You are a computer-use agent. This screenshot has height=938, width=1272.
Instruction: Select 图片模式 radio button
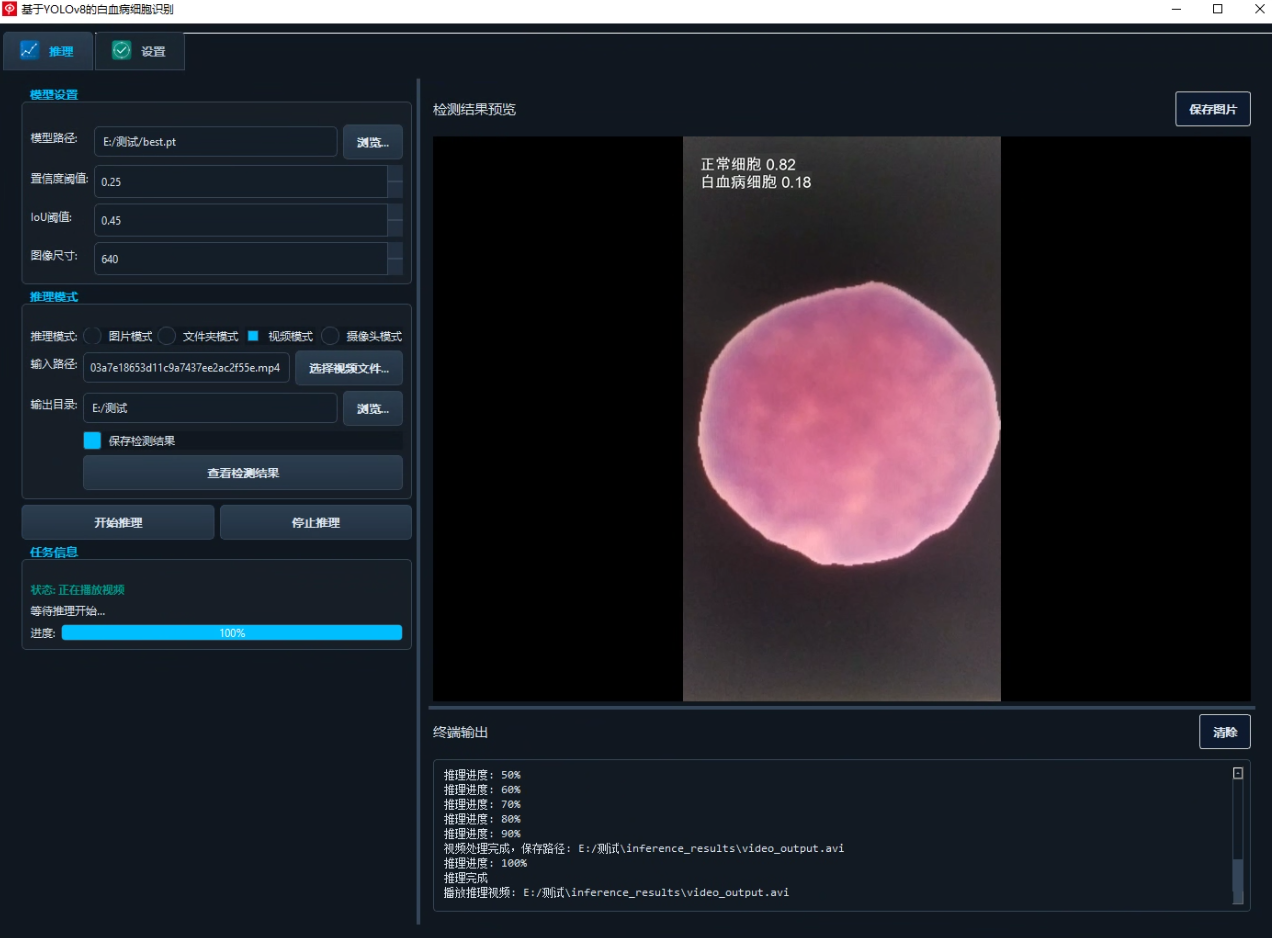93,336
